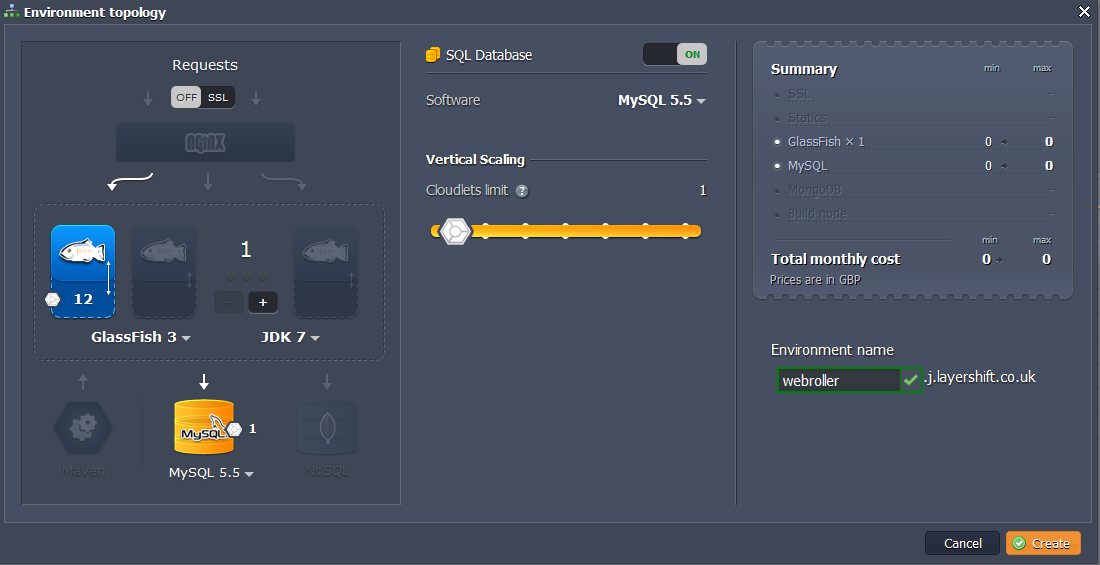
Task: Open the GlassFish 3 version dropdown
Action: [x=141, y=337]
